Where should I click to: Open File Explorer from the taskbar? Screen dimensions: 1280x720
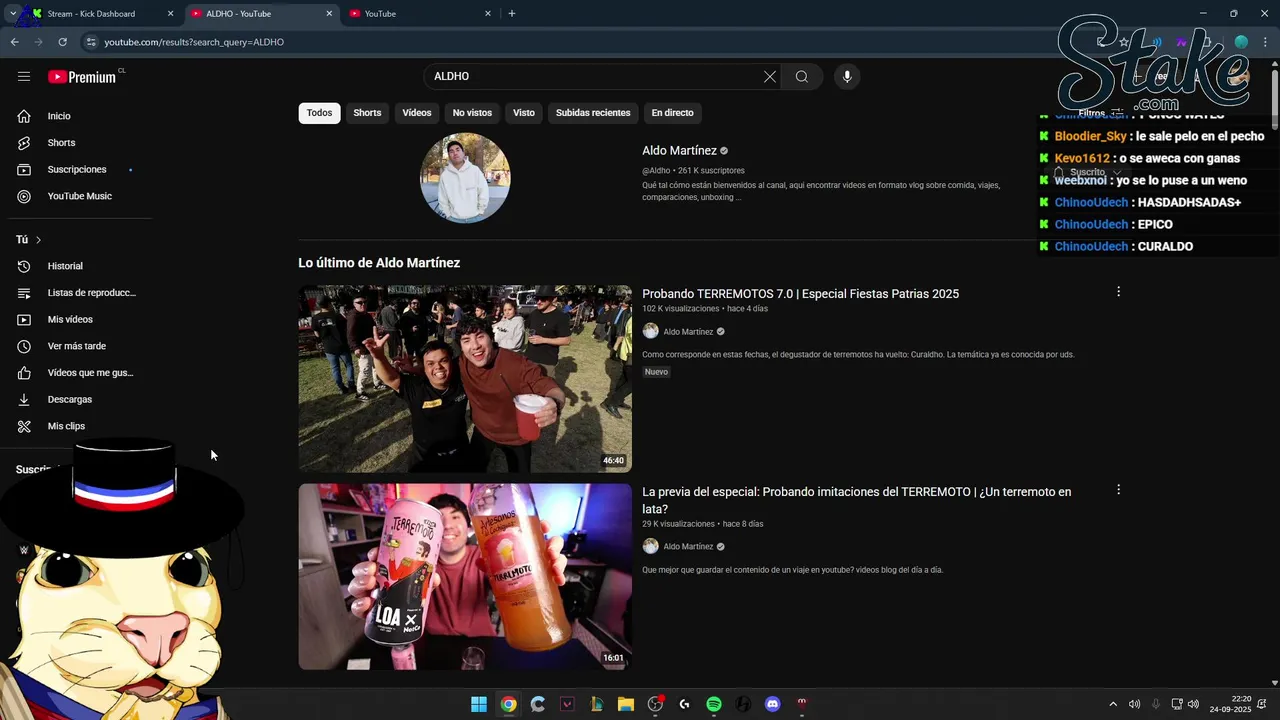[626, 704]
